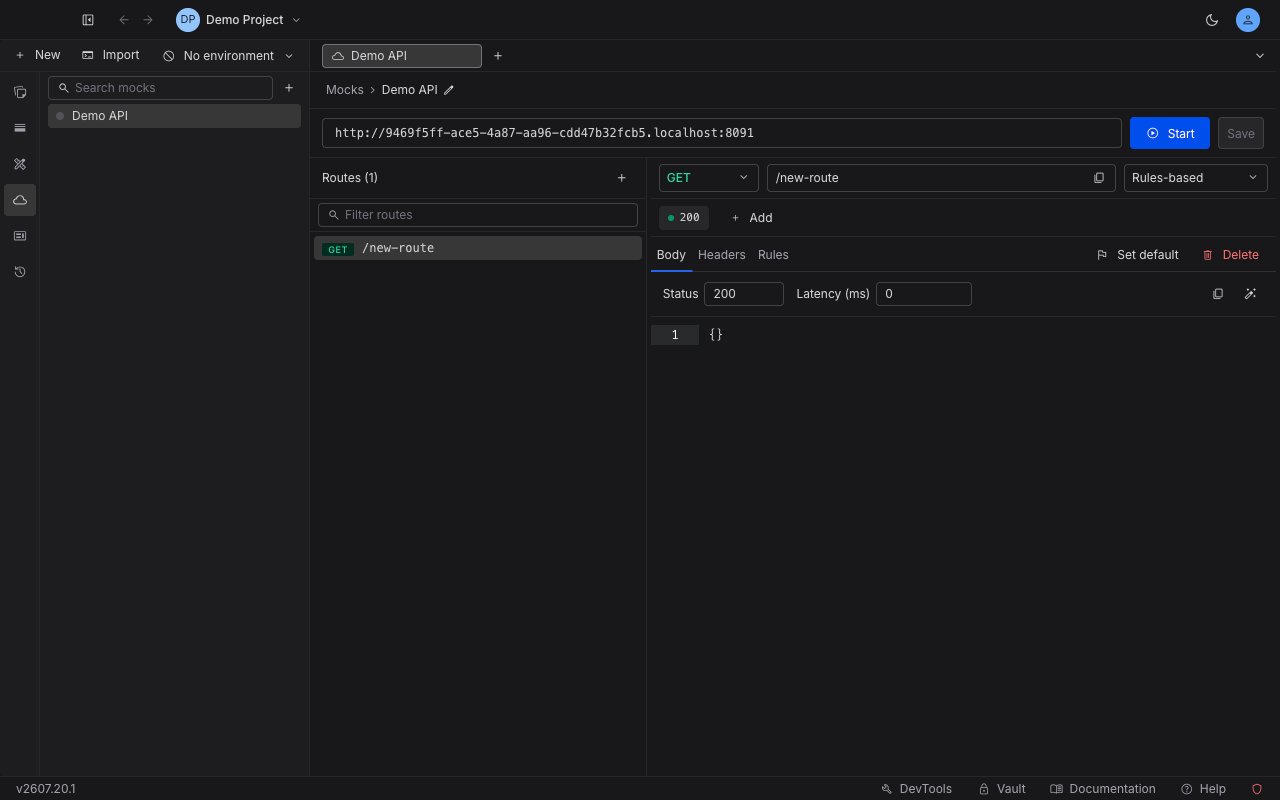
Task: Switch to the Rules tab
Action: [x=773, y=255]
